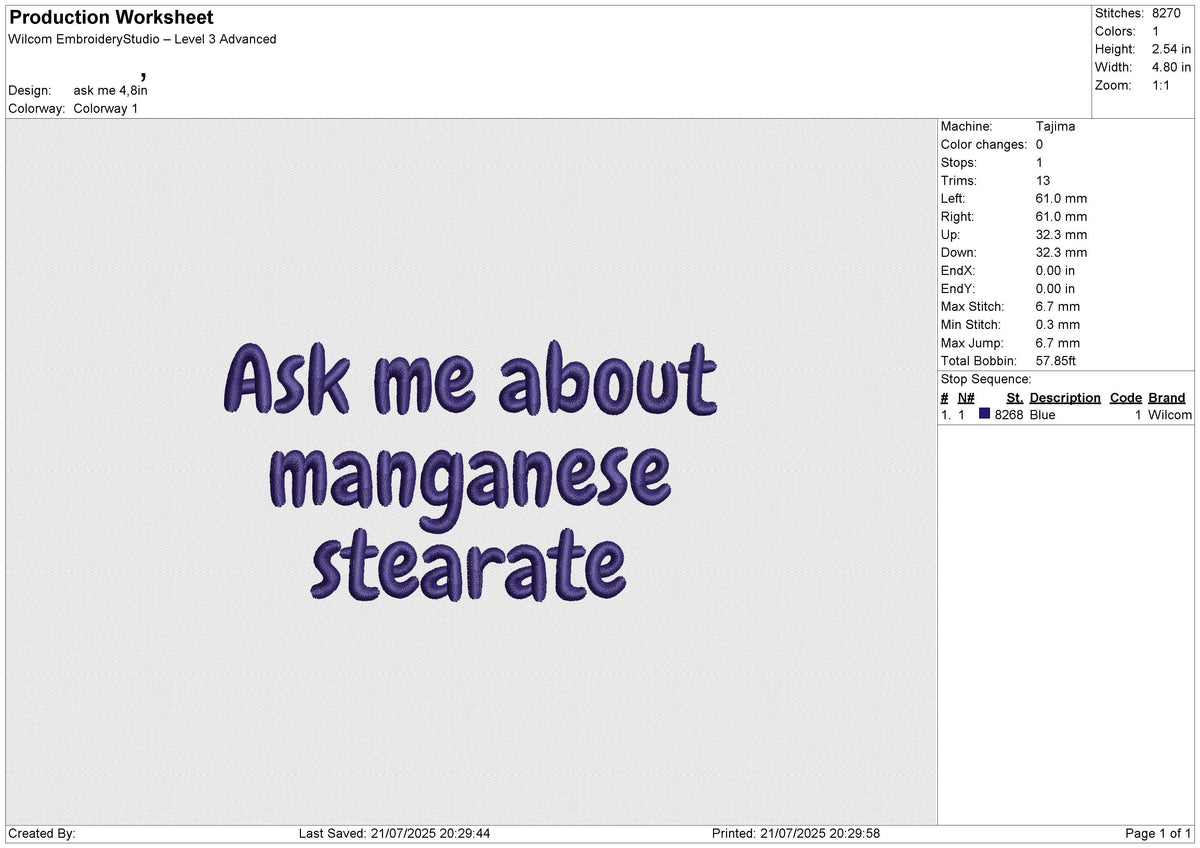This screenshot has height=848, width=1200.
Task: Click the Machine value Tajima
Action: [x=1055, y=126]
